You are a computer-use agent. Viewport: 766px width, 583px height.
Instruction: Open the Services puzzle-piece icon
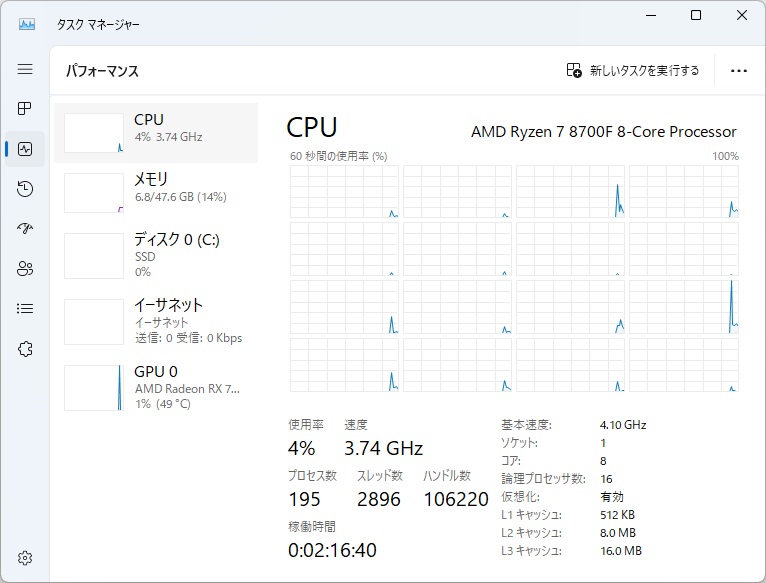pyautogui.click(x=25, y=349)
